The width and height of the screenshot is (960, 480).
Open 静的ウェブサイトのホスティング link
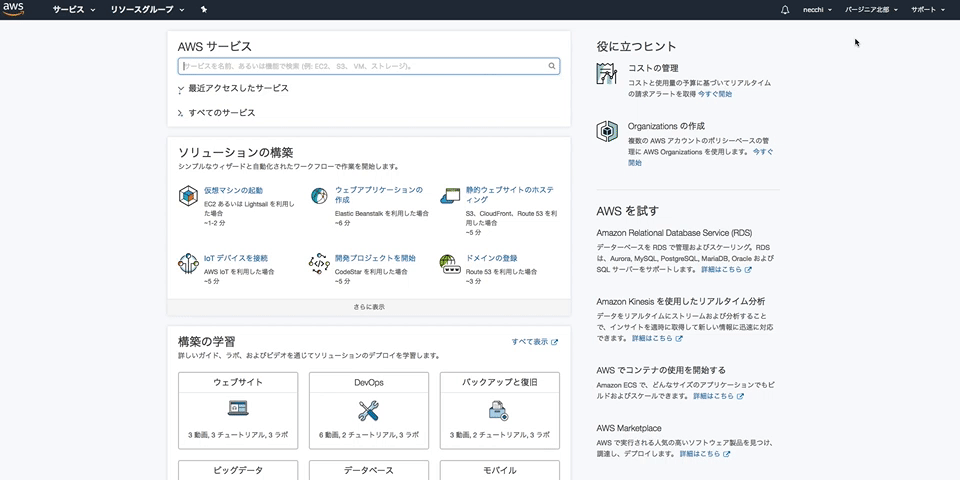509,195
